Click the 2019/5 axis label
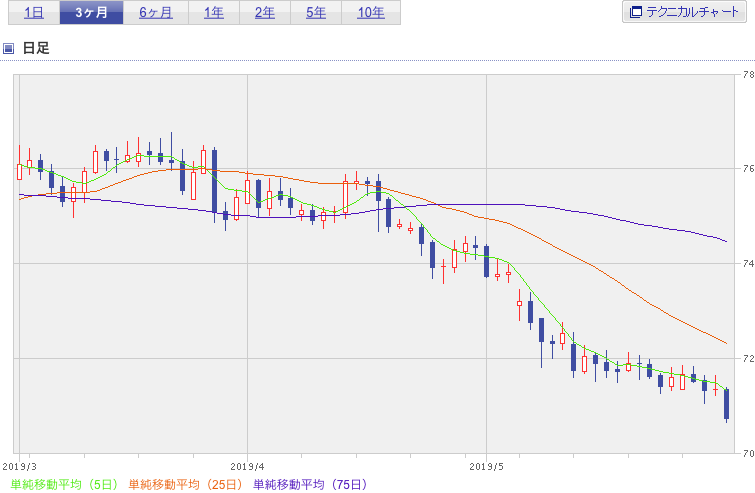This screenshot has width=755, height=493. [486, 466]
